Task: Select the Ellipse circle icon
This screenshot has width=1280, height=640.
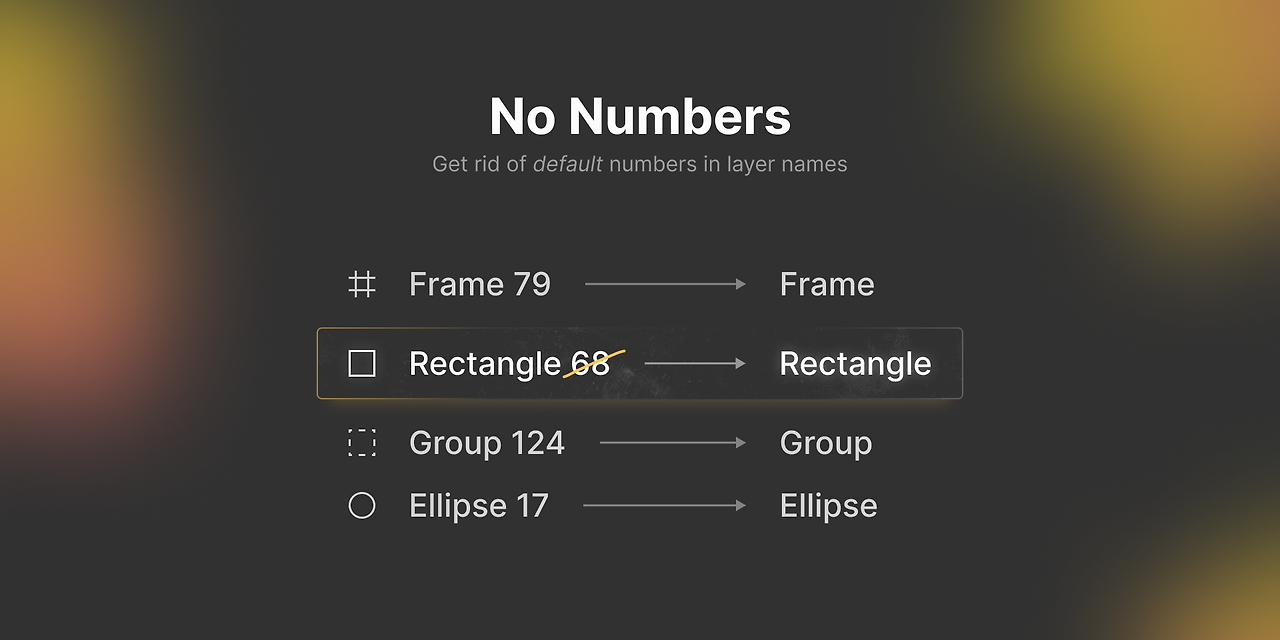Action: [x=362, y=506]
